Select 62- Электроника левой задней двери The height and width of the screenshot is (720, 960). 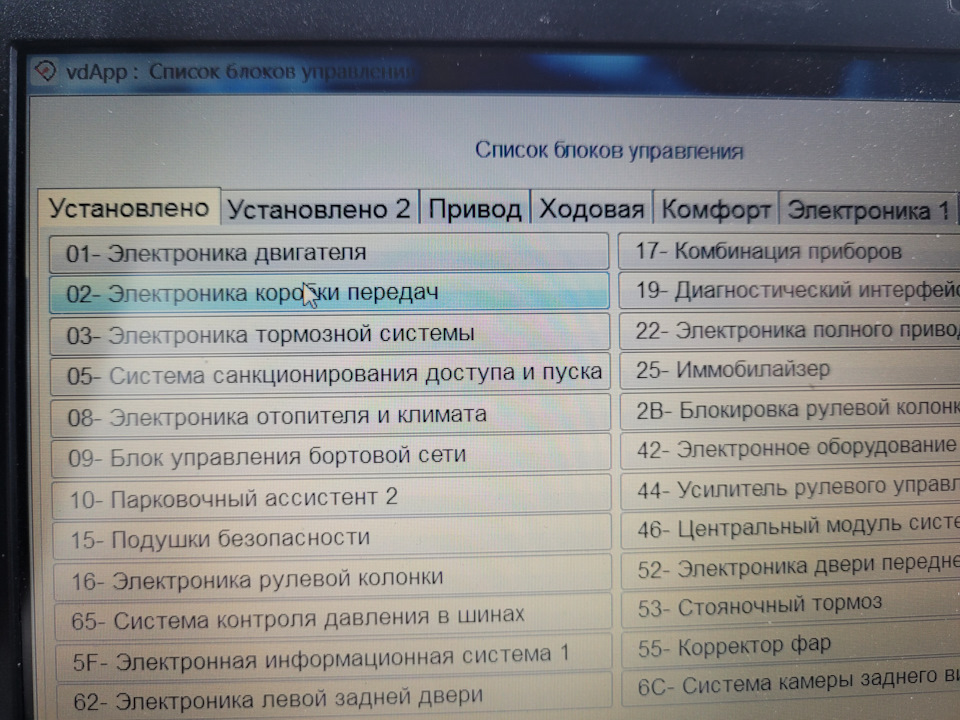tap(336, 698)
